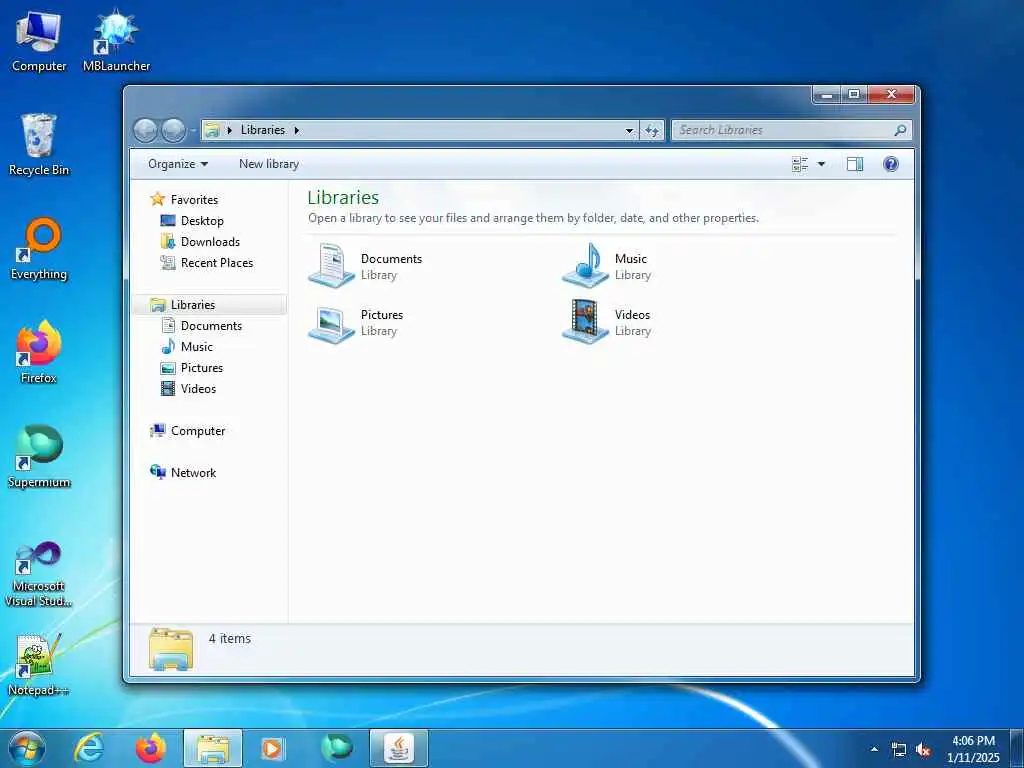Open Microsoft Visual Studio shortcut
Viewport: 1024px width, 768px height.
39,575
